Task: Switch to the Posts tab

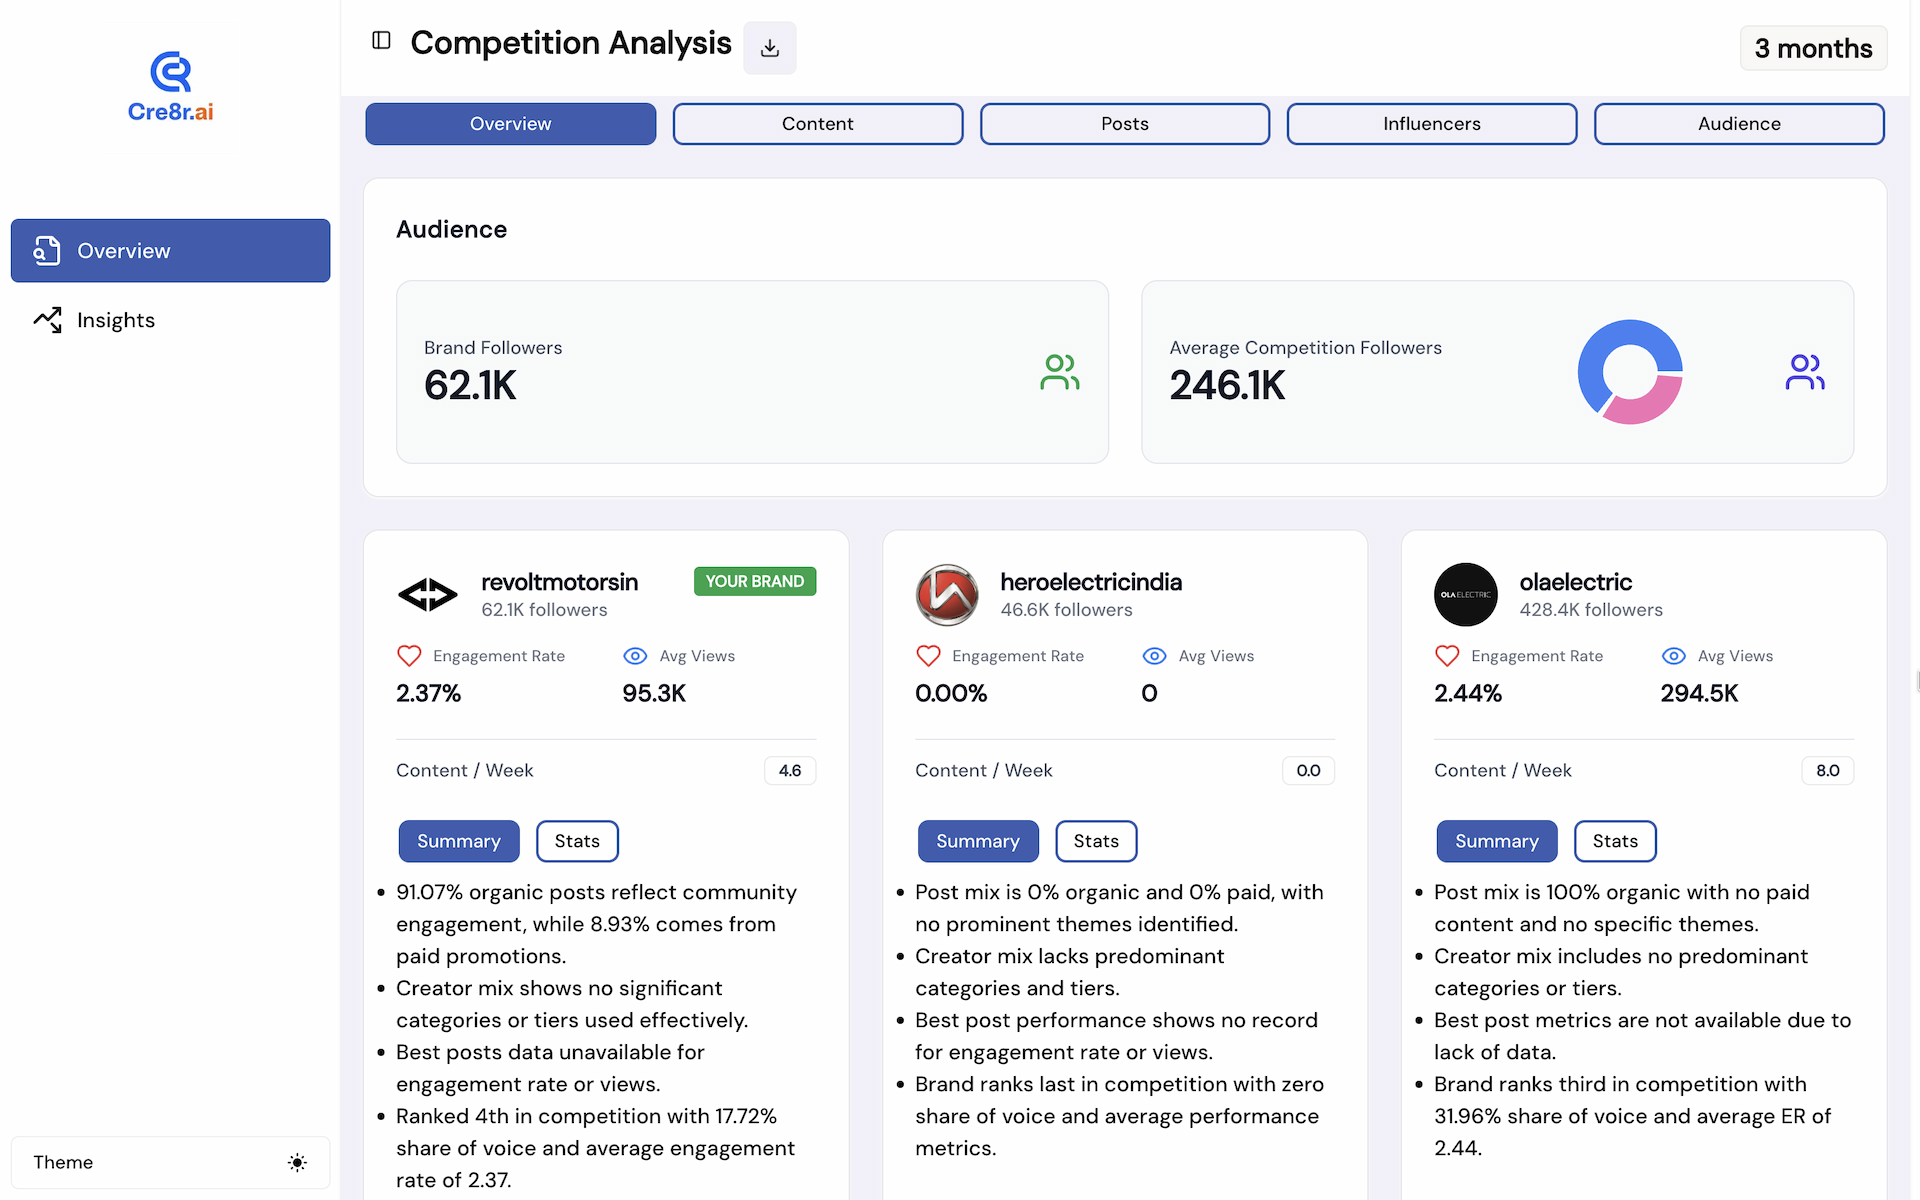Action: (x=1125, y=124)
